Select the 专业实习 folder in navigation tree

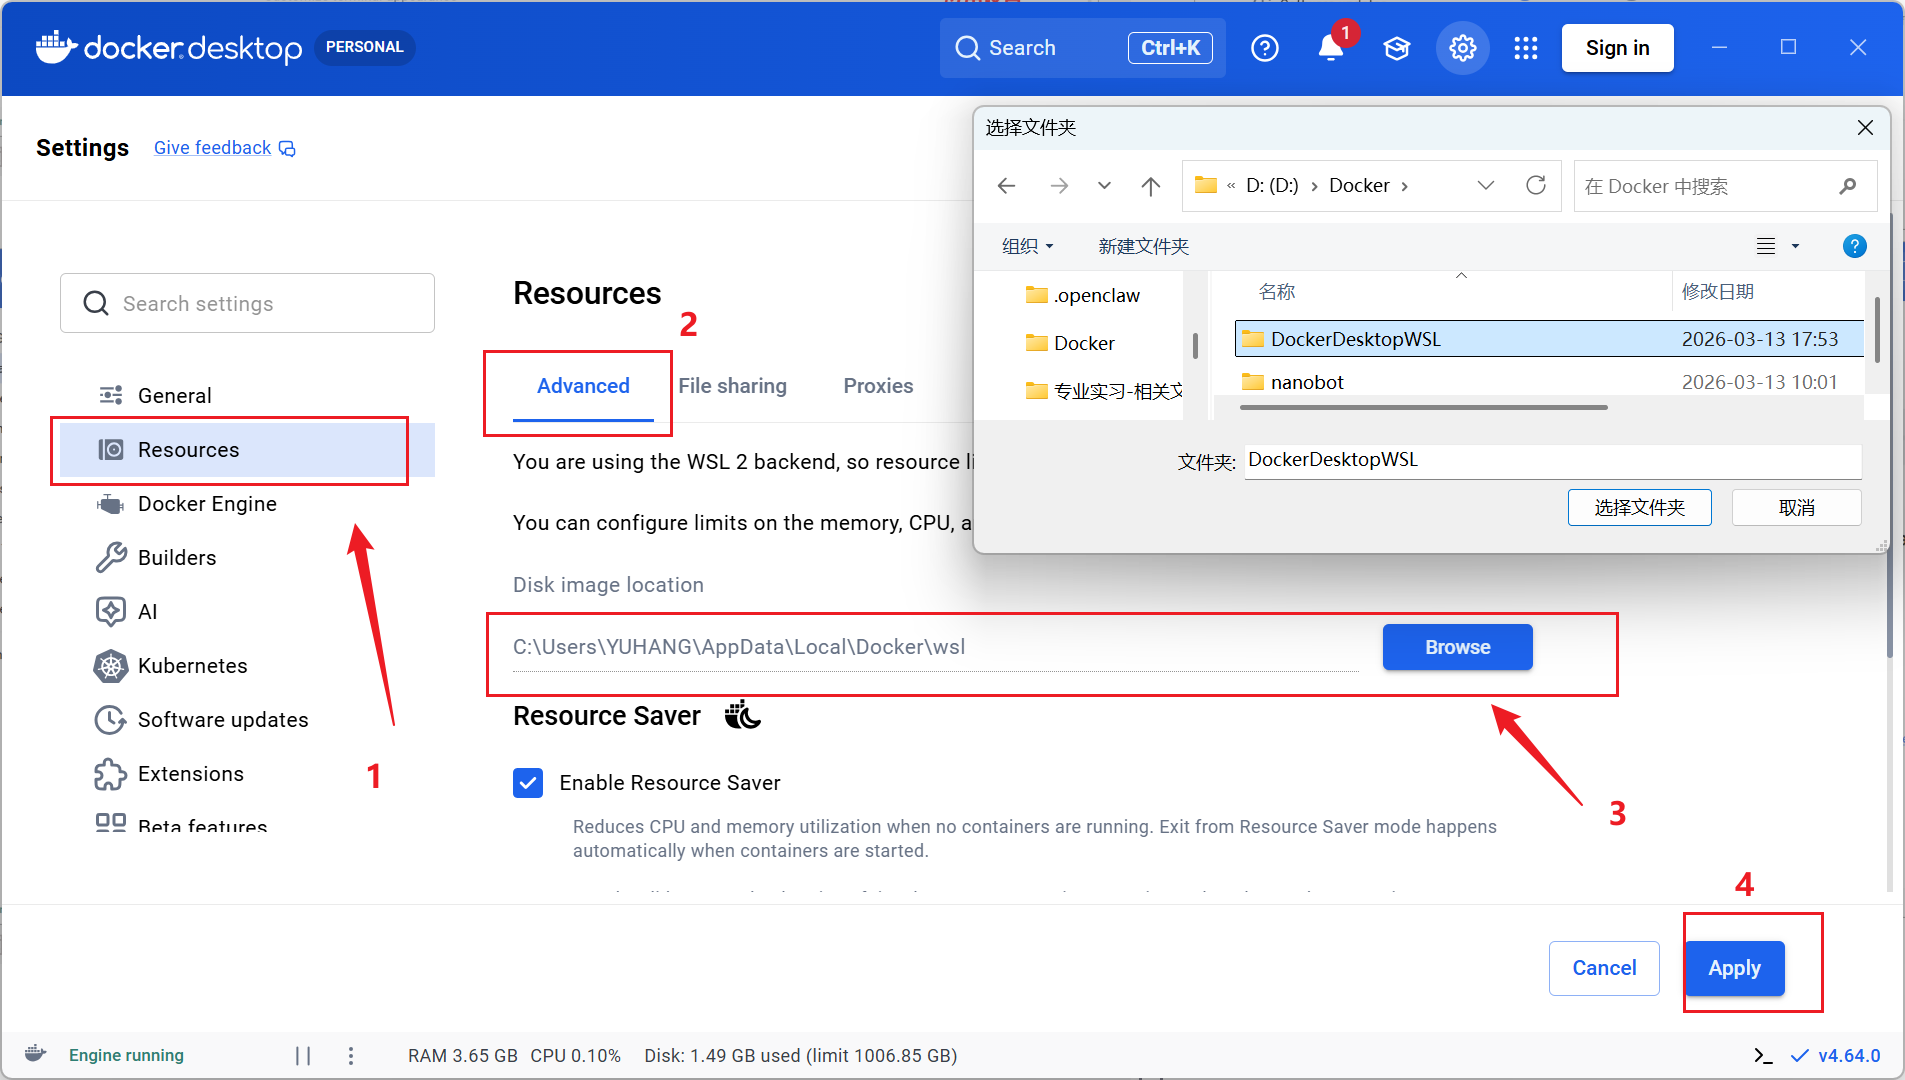click(x=1104, y=391)
